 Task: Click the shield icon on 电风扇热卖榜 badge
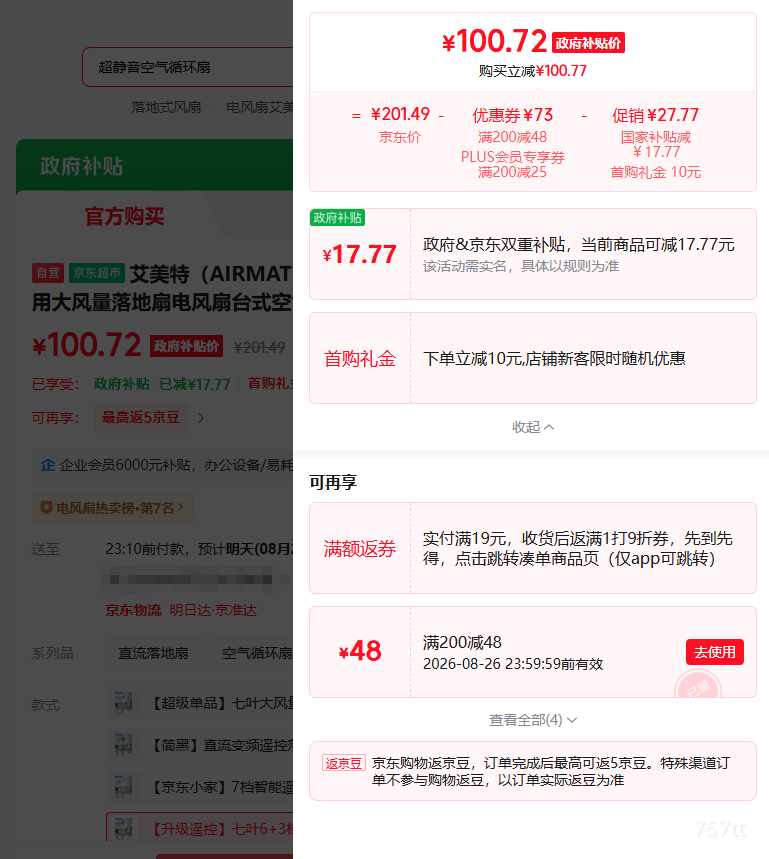(x=47, y=508)
